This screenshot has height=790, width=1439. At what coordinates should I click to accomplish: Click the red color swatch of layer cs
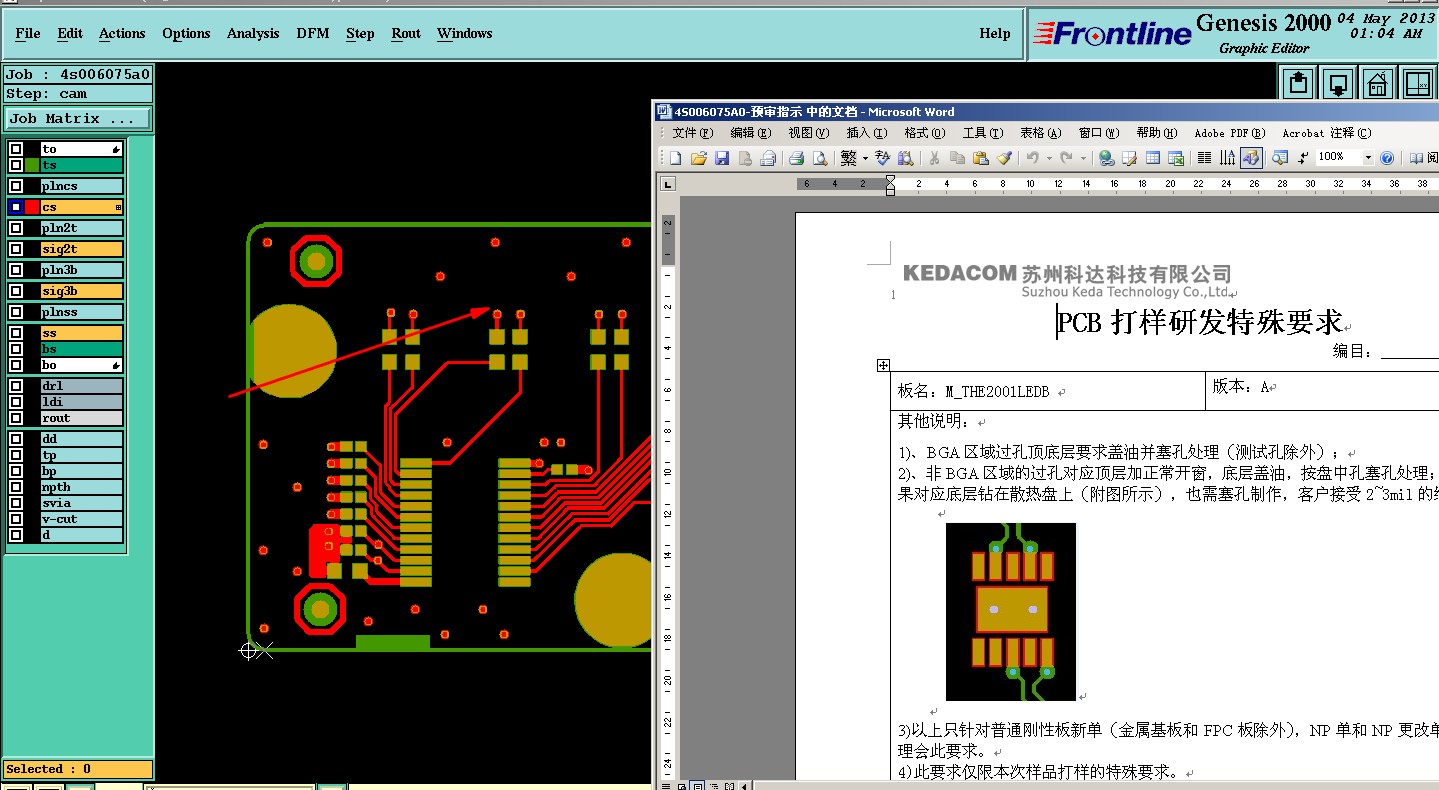[x=32, y=207]
